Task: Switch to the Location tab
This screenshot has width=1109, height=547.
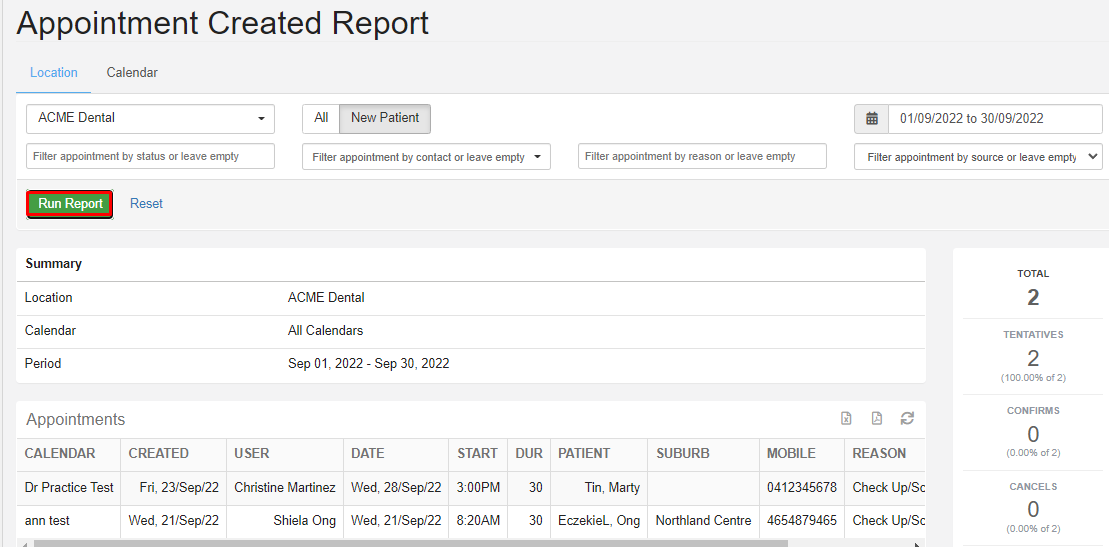Action: (x=54, y=72)
